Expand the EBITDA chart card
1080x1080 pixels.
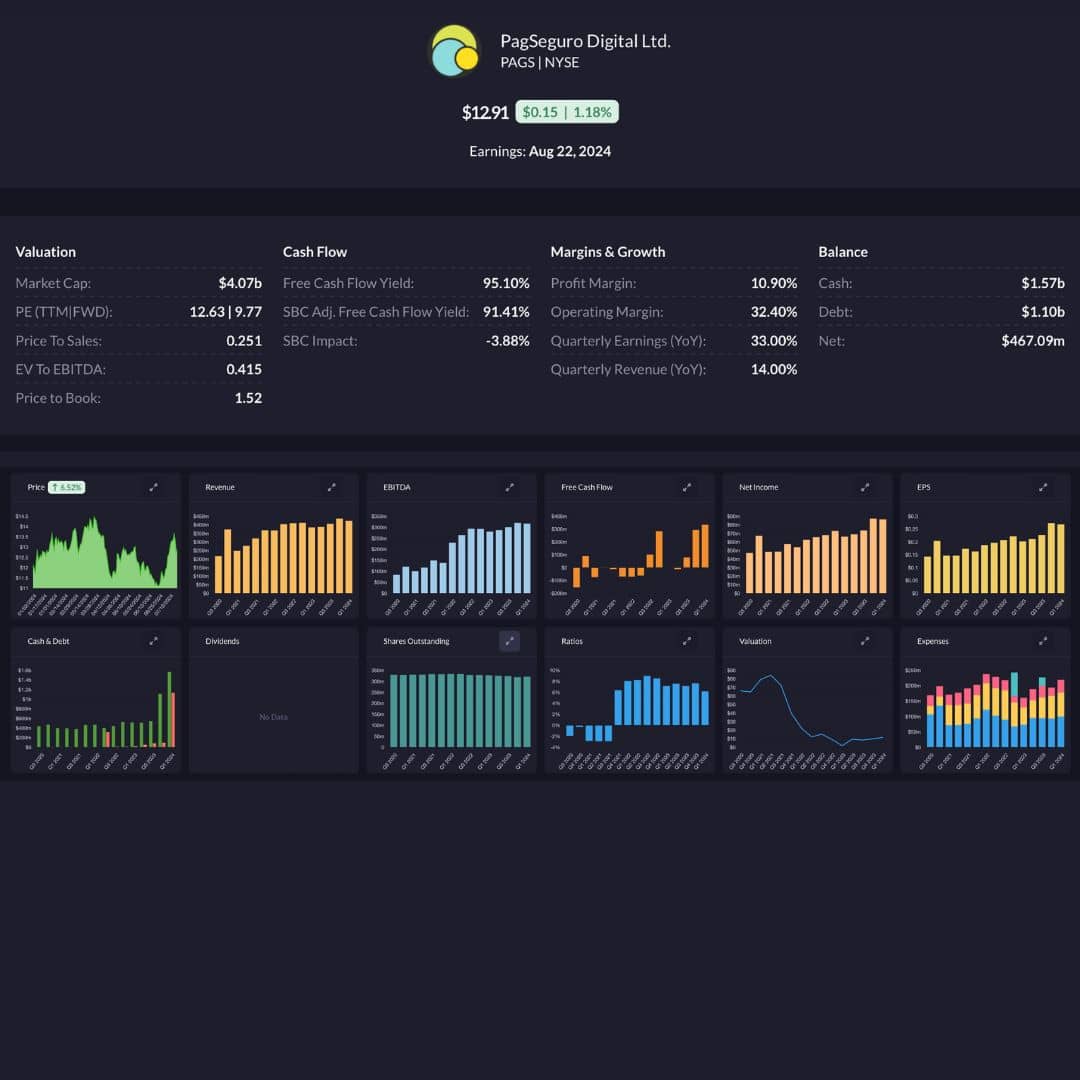point(509,488)
